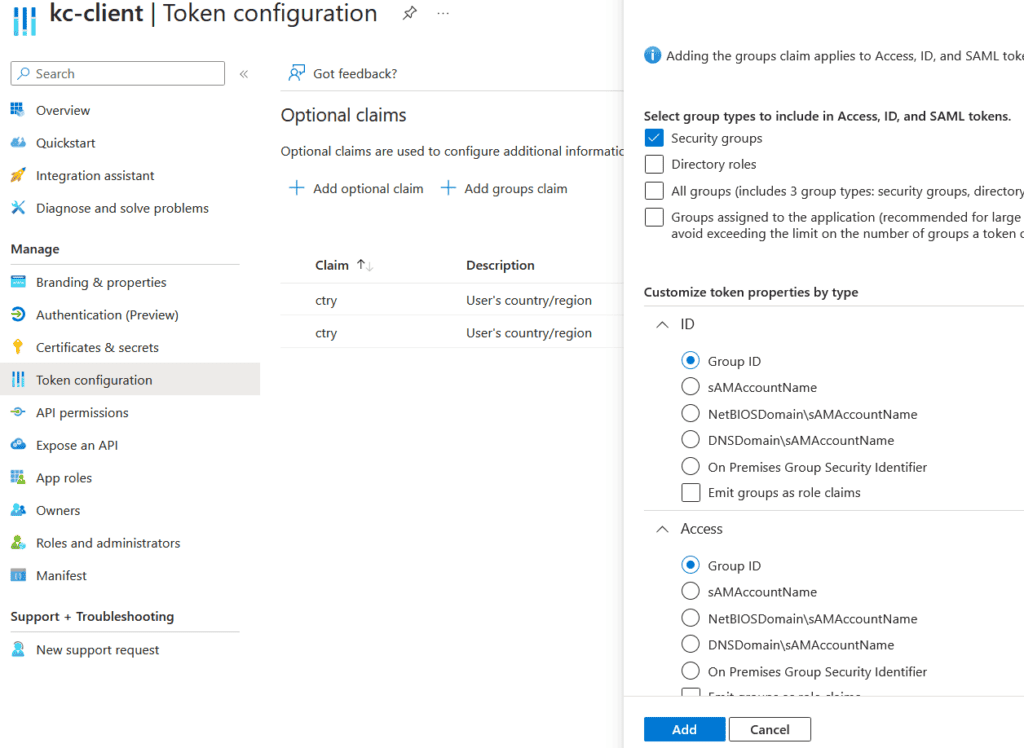
Task: Check Groups assigned to the application checkbox
Action: click(654, 217)
